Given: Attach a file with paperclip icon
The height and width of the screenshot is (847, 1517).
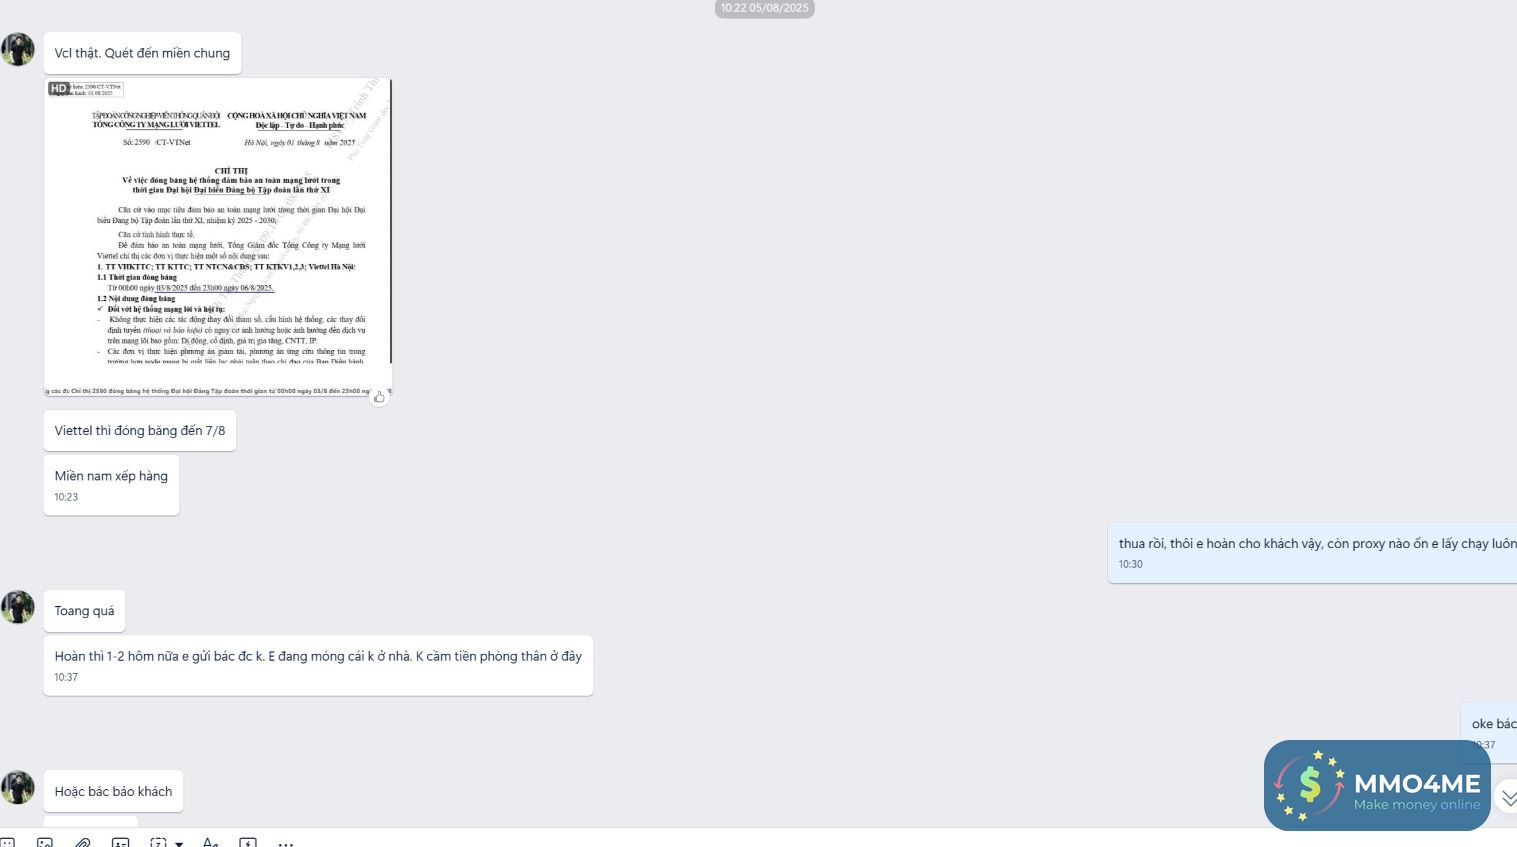Looking at the screenshot, I should pyautogui.click(x=83, y=843).
